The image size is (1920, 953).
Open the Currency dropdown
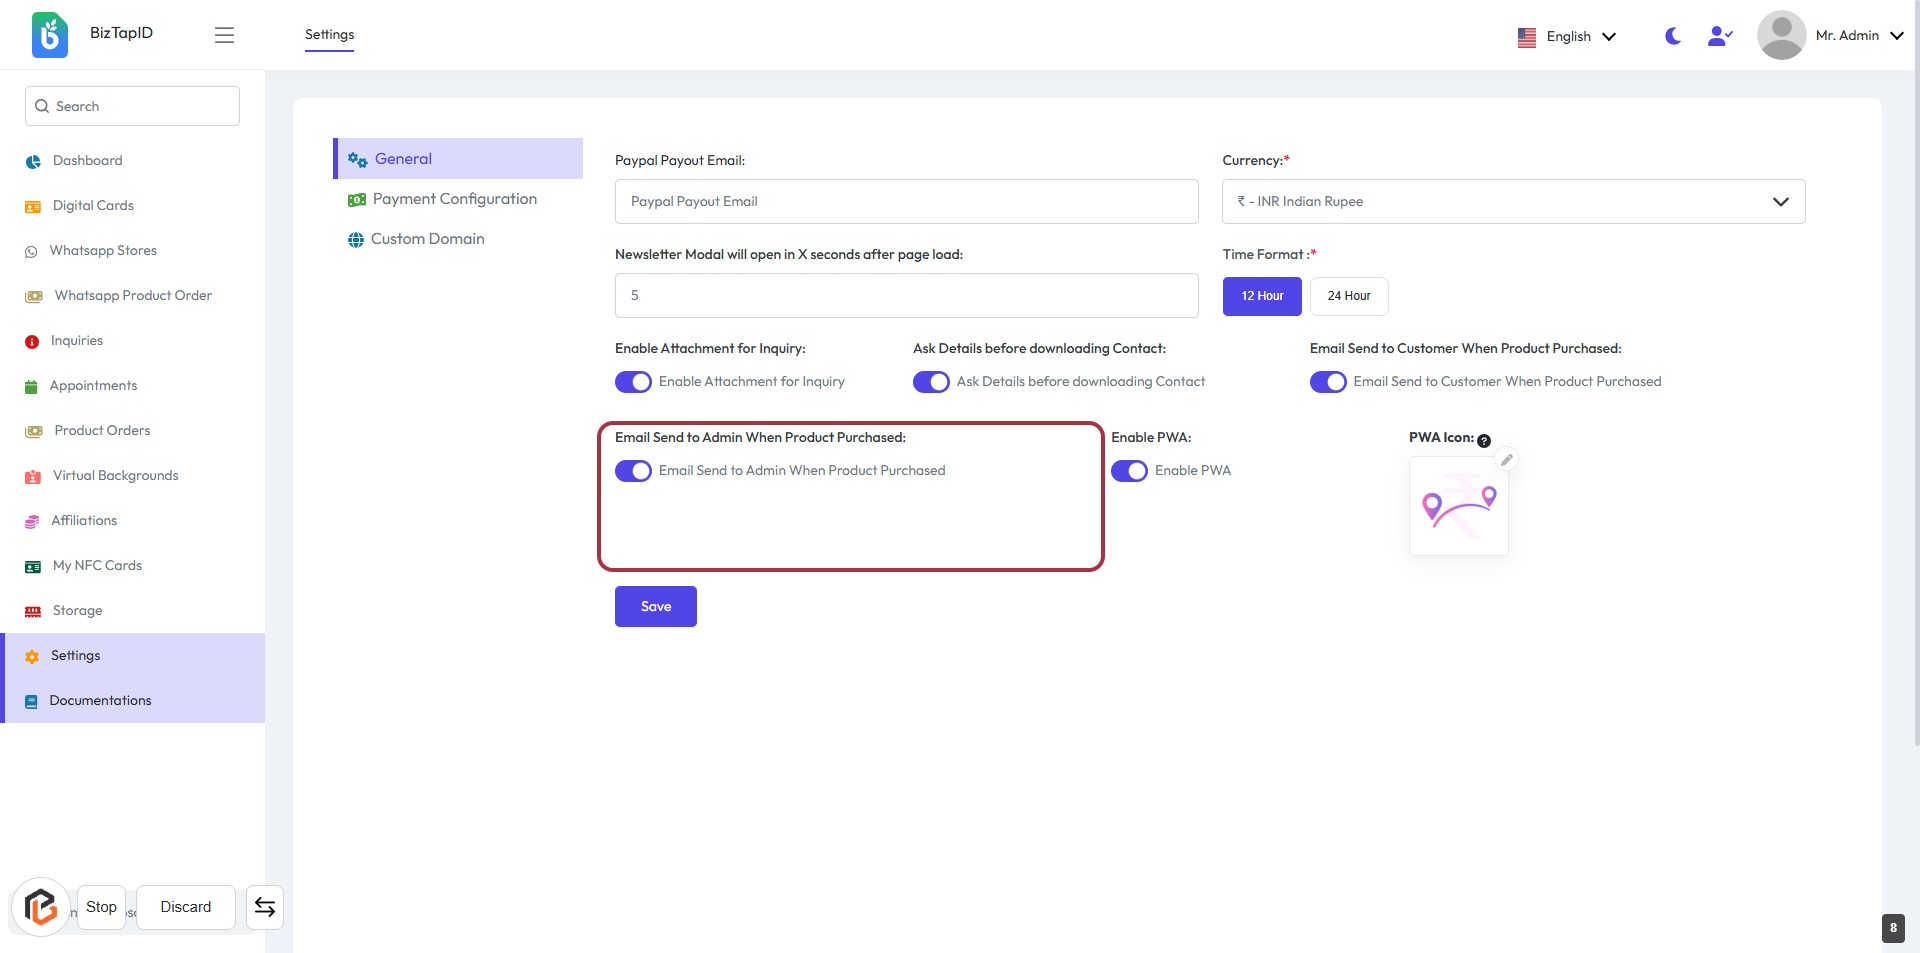(x=1512, y=201)
